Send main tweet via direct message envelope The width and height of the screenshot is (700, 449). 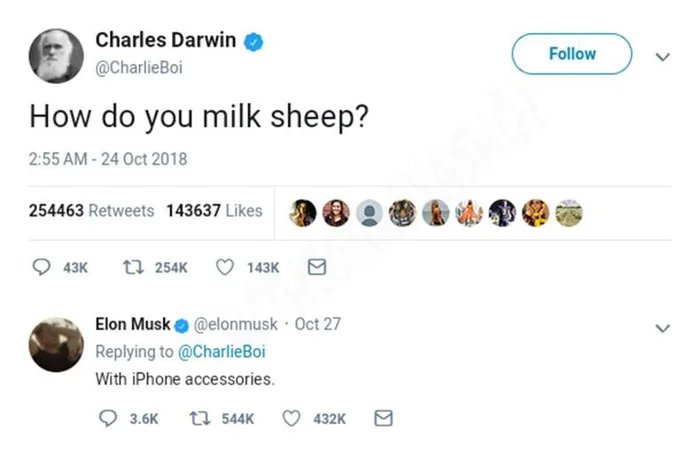coord(316,267)
